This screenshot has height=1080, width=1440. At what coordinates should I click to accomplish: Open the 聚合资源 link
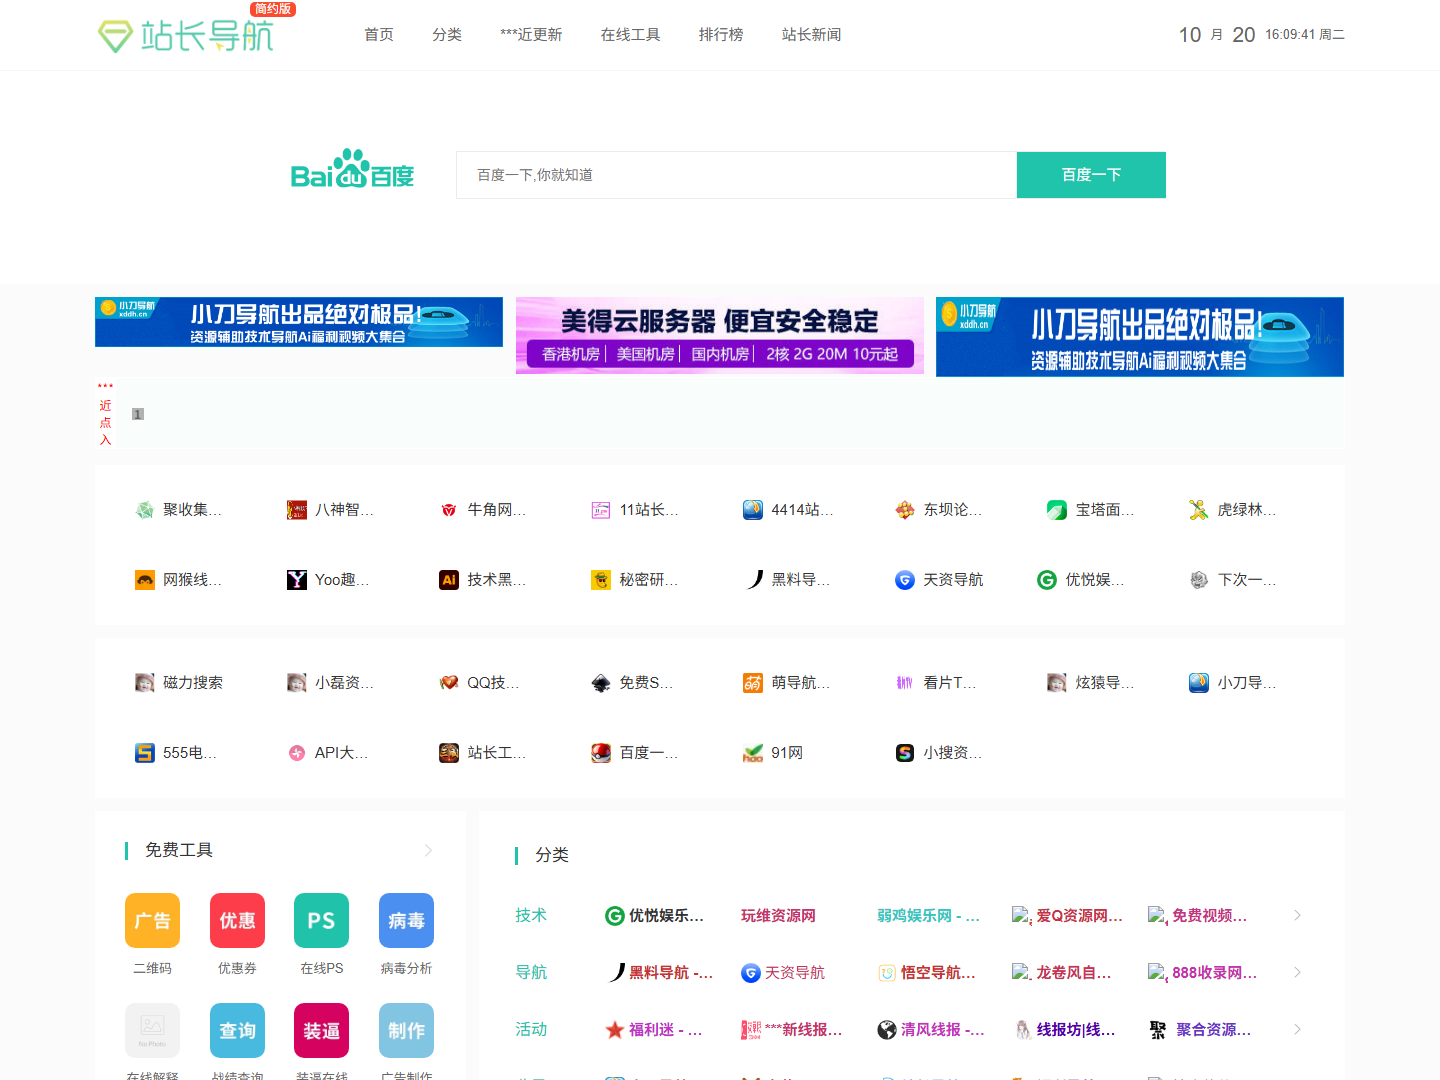(1214, 1029)
